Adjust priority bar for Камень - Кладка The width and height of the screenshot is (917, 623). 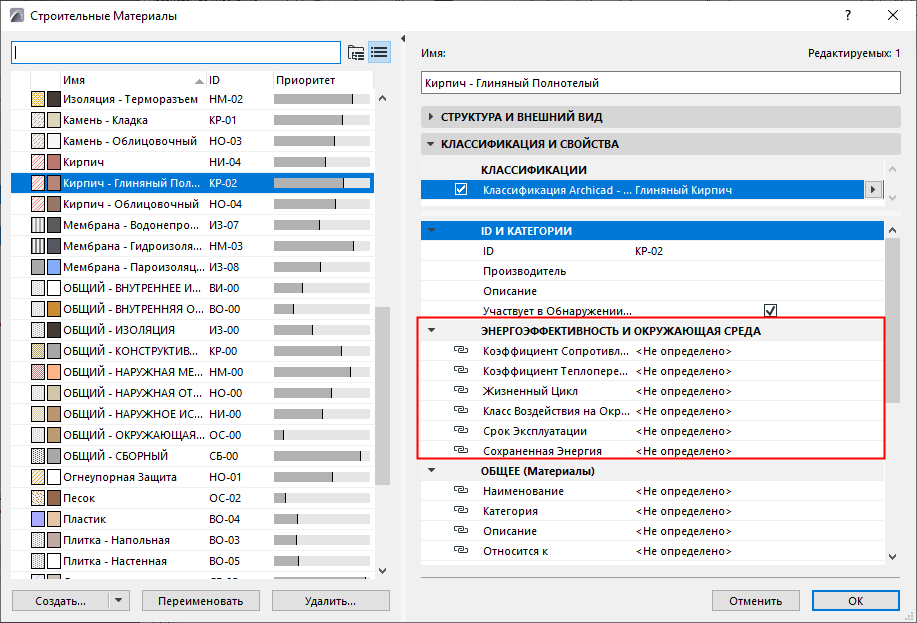(x=322, y=120)
